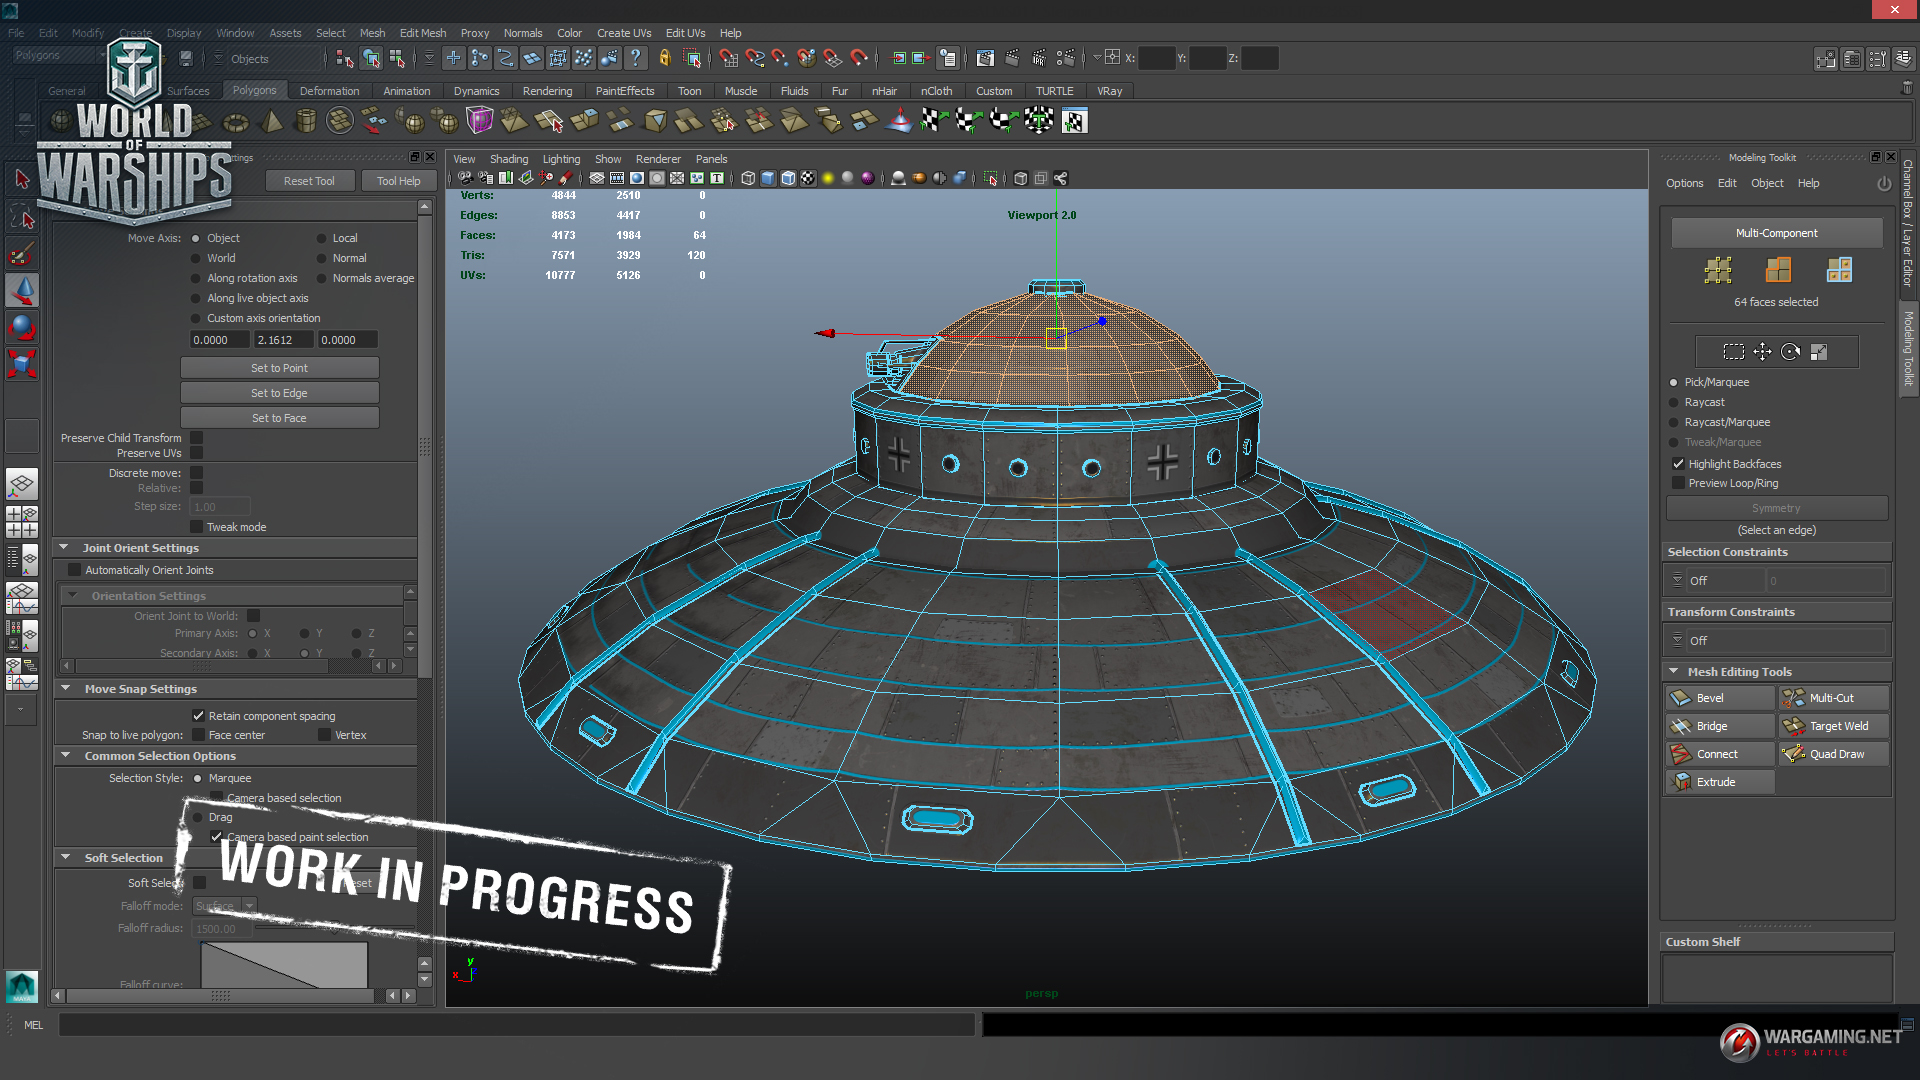Screen dimensions: 1920x1080
Task: Choose the rotate icon in Modeling Toolkit
Action: tap(1790, 352)
